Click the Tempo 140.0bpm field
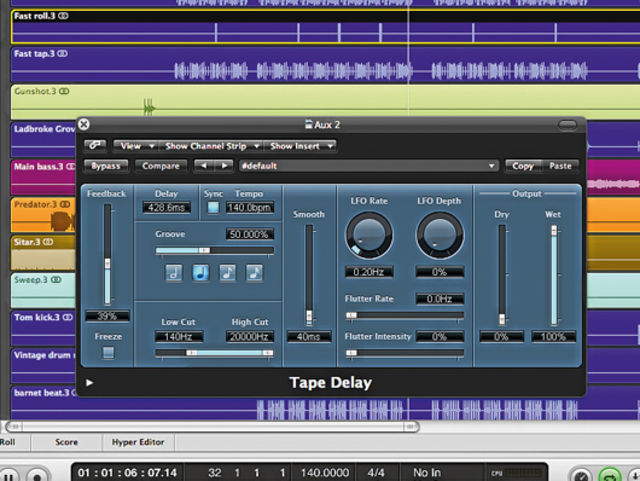640x481 pixels. [x=249, y=207]
